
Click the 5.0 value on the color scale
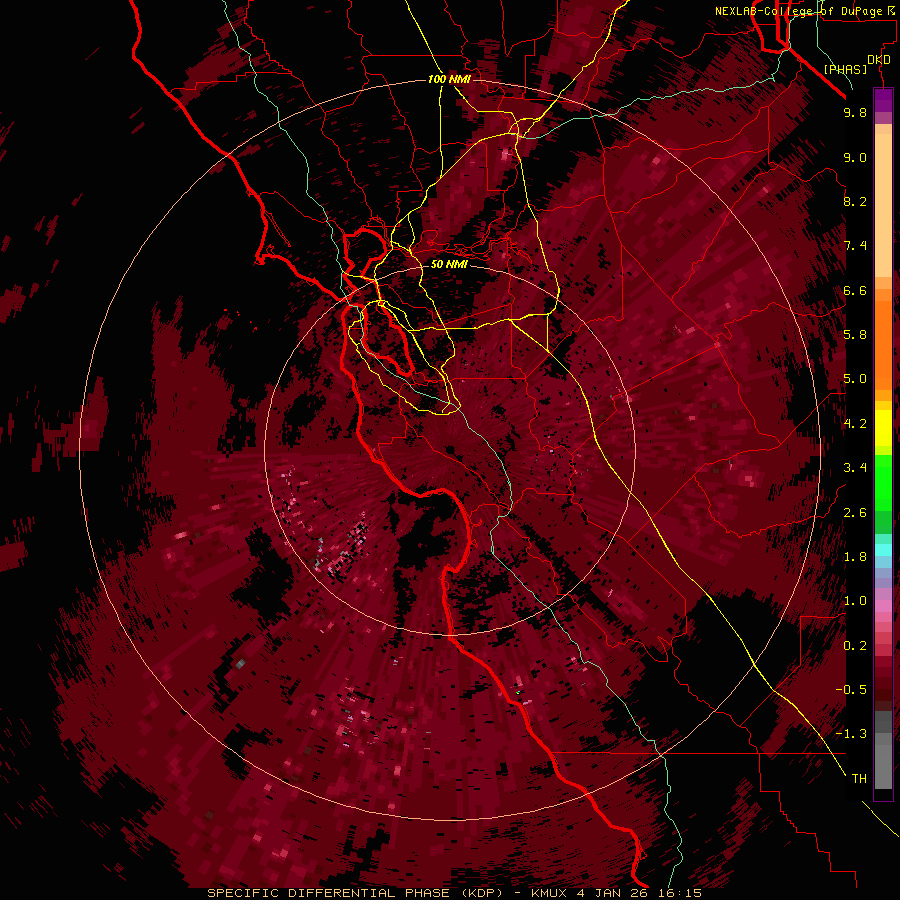[x=855, y=379]
